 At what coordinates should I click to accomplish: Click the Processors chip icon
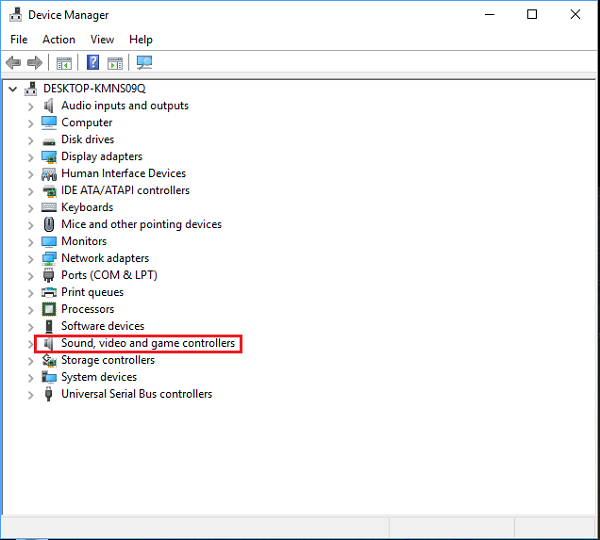pos(49,309)
